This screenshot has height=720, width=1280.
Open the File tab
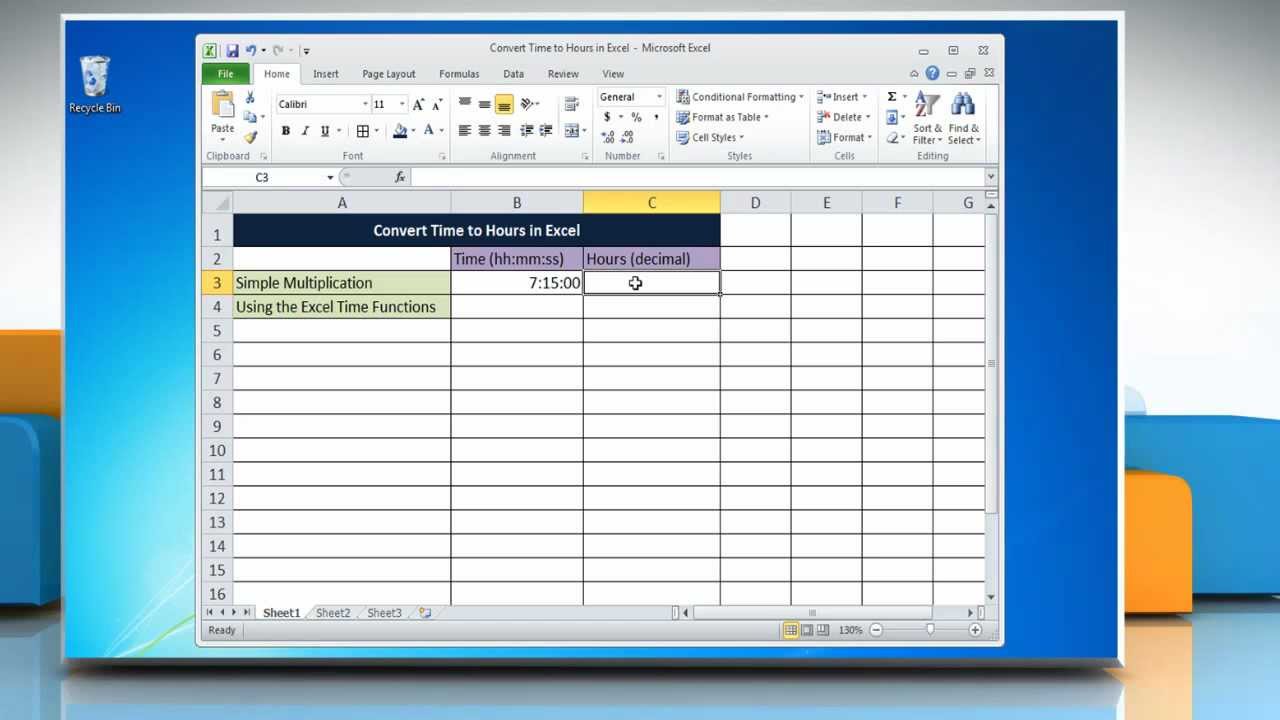(x=226, y=74)
